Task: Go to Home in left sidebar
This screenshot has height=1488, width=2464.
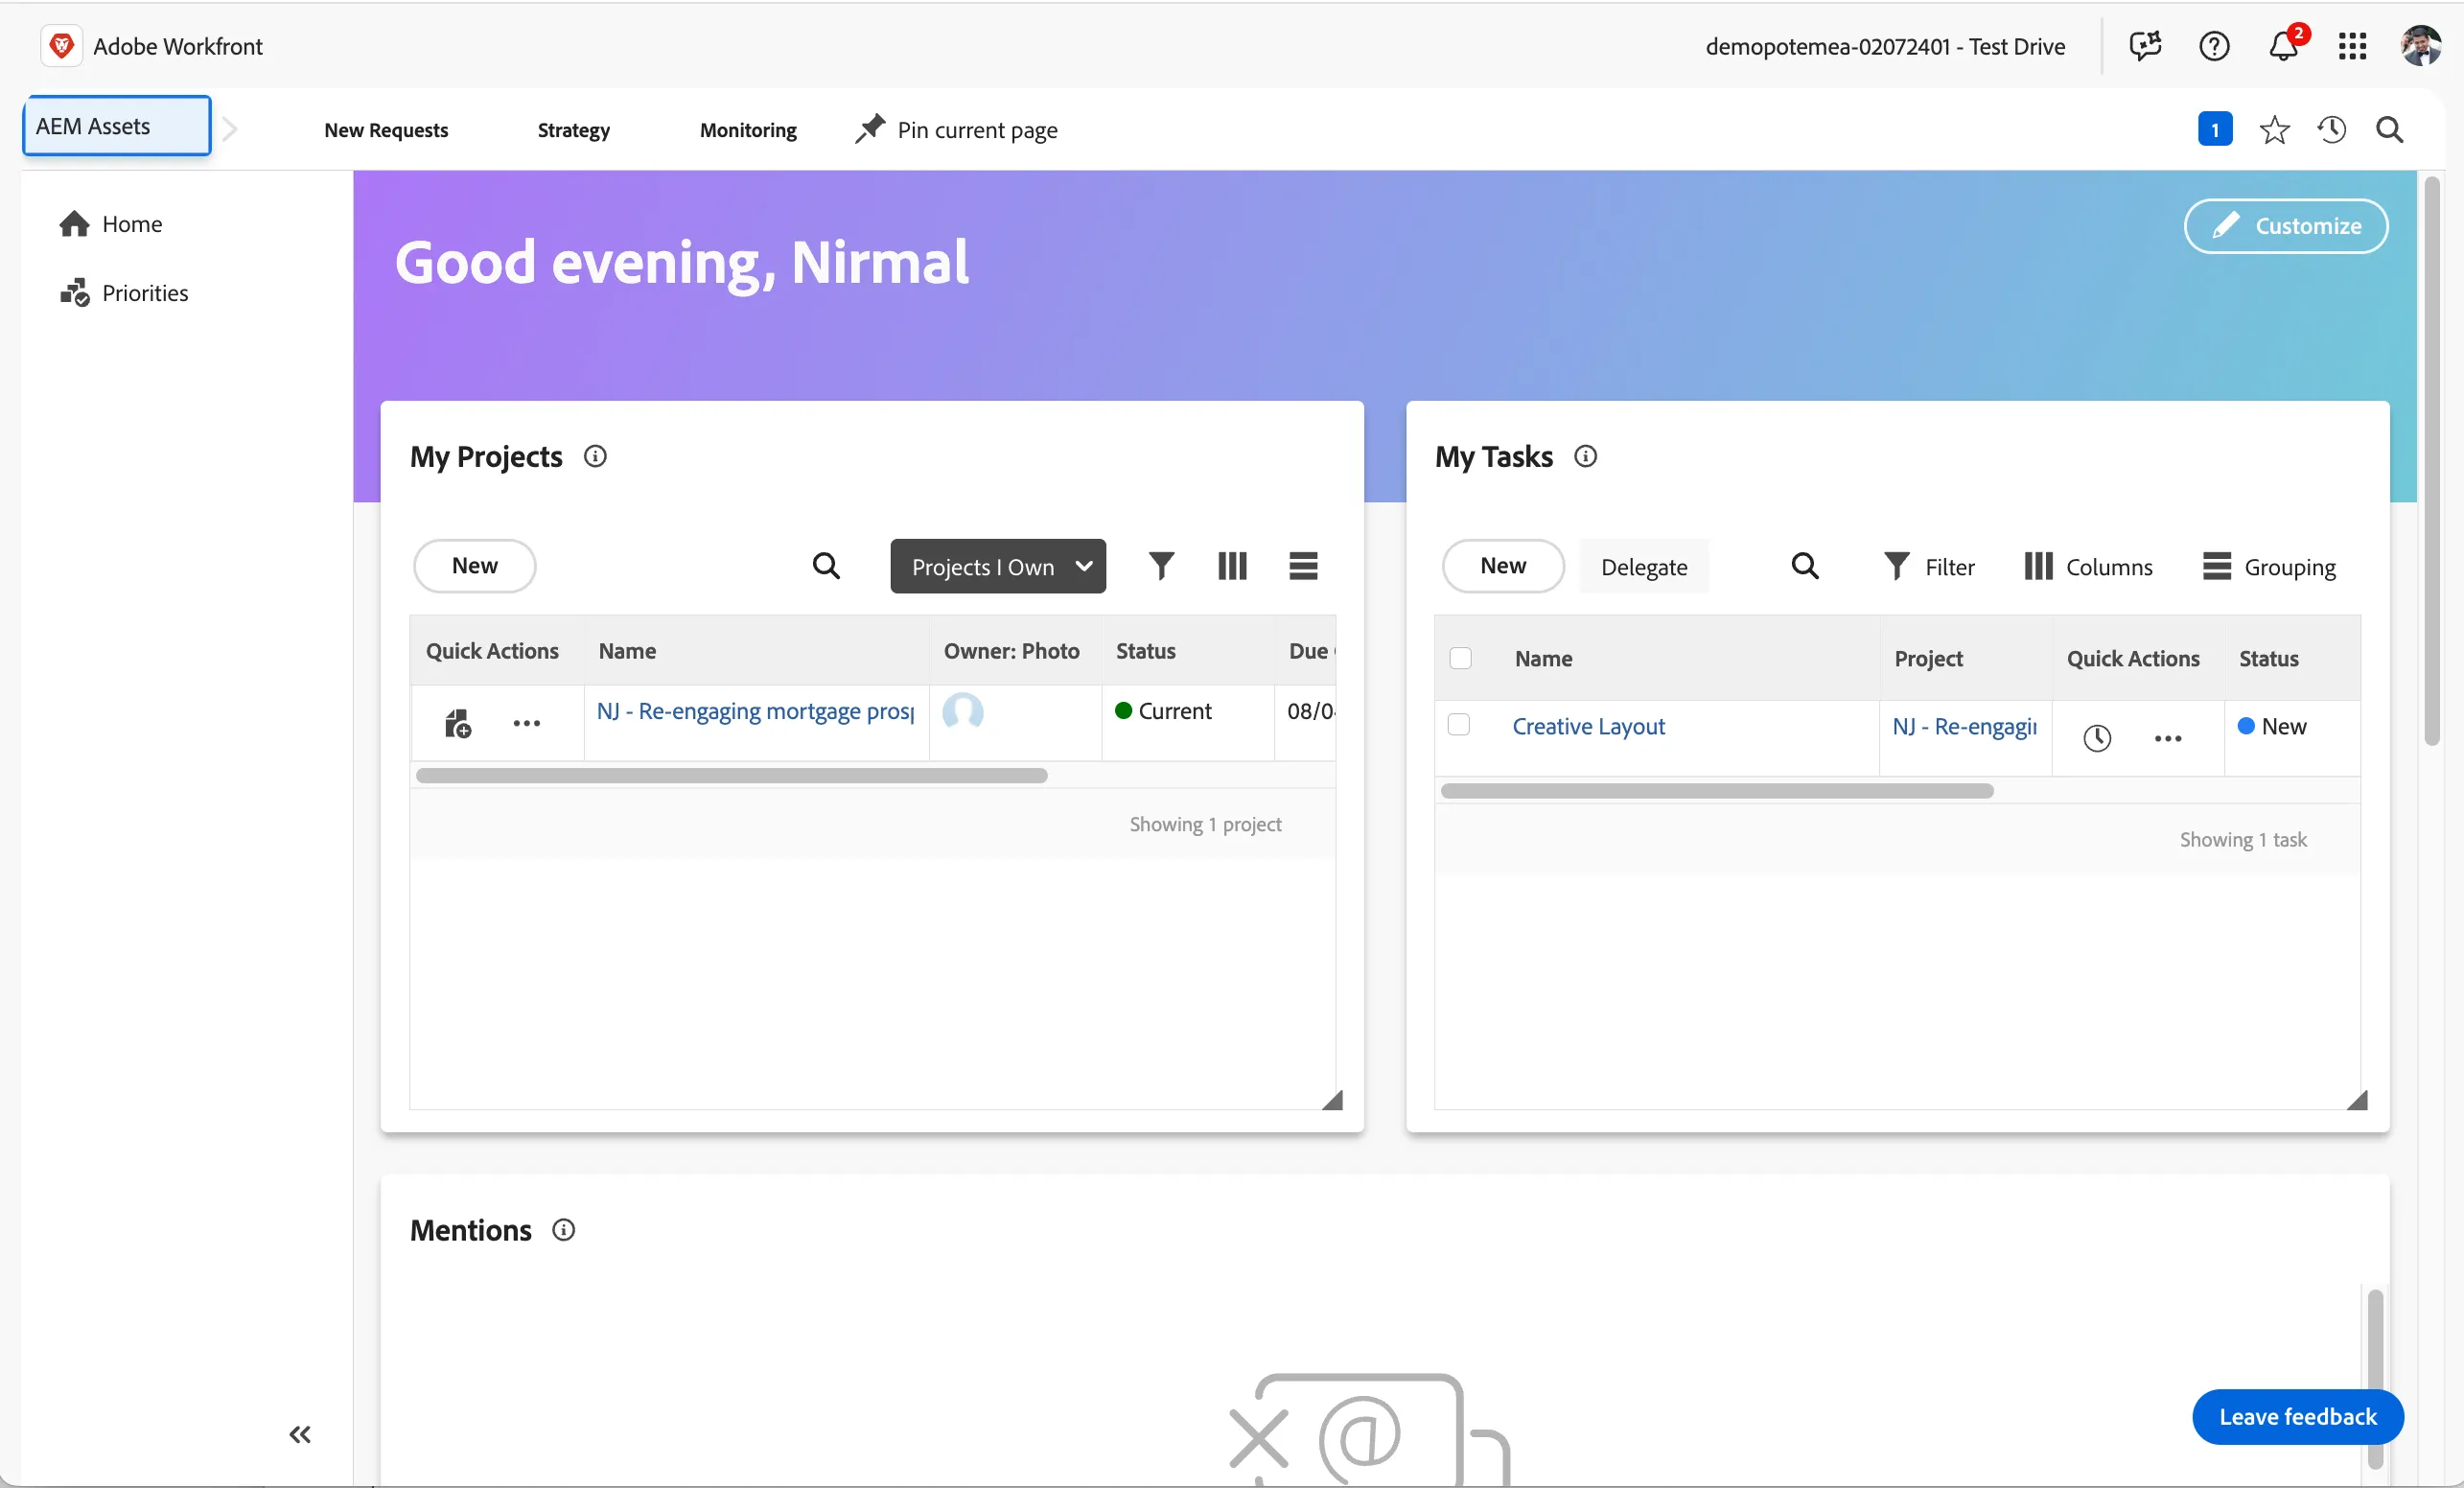Action: click(111, 224)
